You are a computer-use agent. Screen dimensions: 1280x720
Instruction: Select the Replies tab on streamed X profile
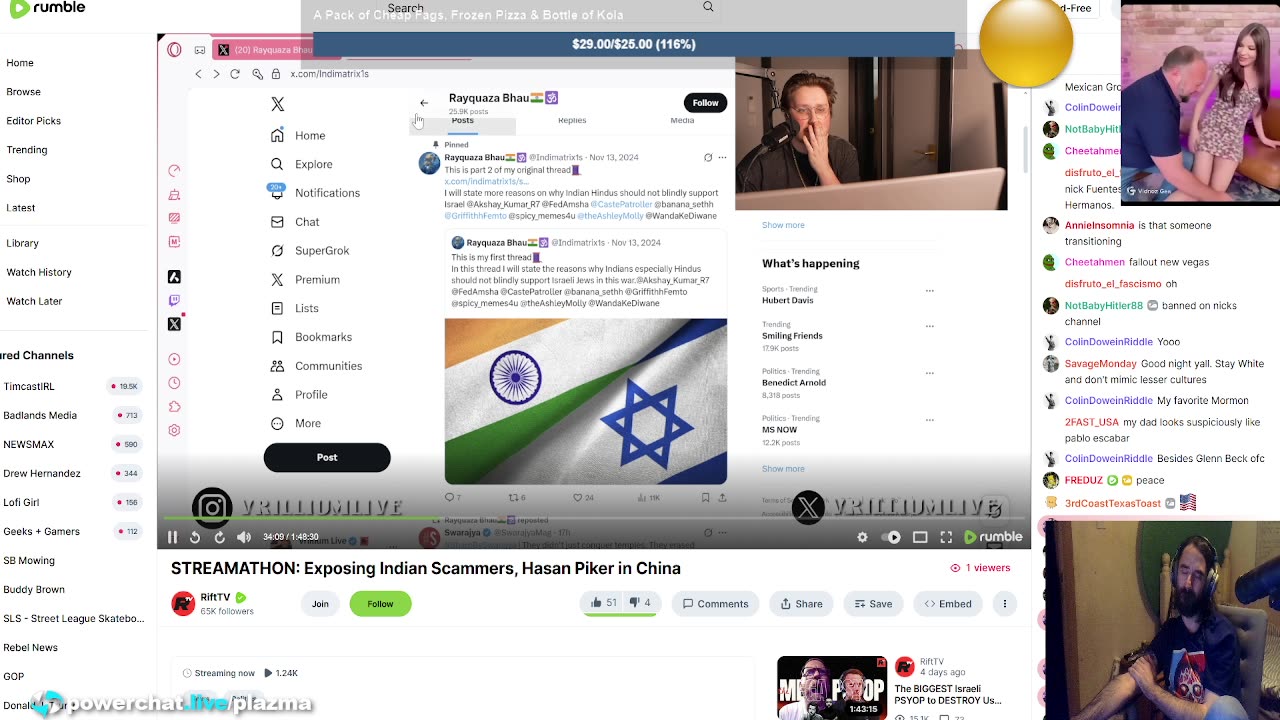572,120
